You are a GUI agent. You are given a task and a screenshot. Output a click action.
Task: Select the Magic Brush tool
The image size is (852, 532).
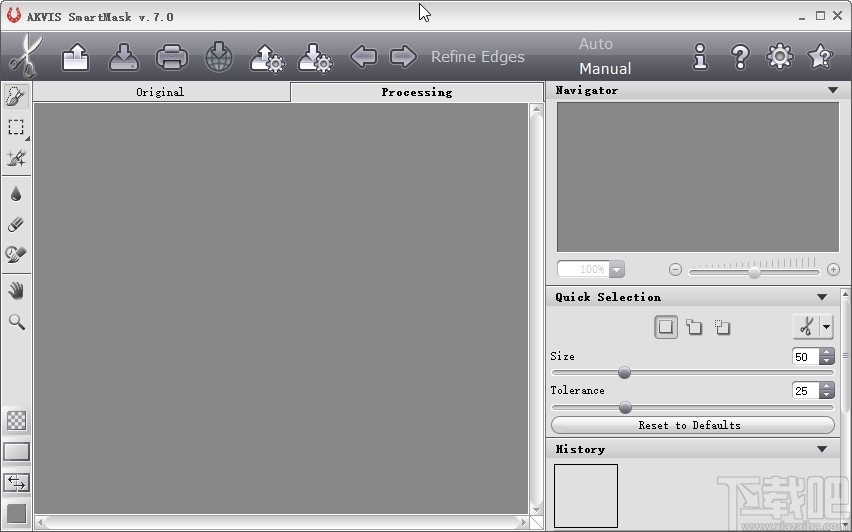(16, 158)
